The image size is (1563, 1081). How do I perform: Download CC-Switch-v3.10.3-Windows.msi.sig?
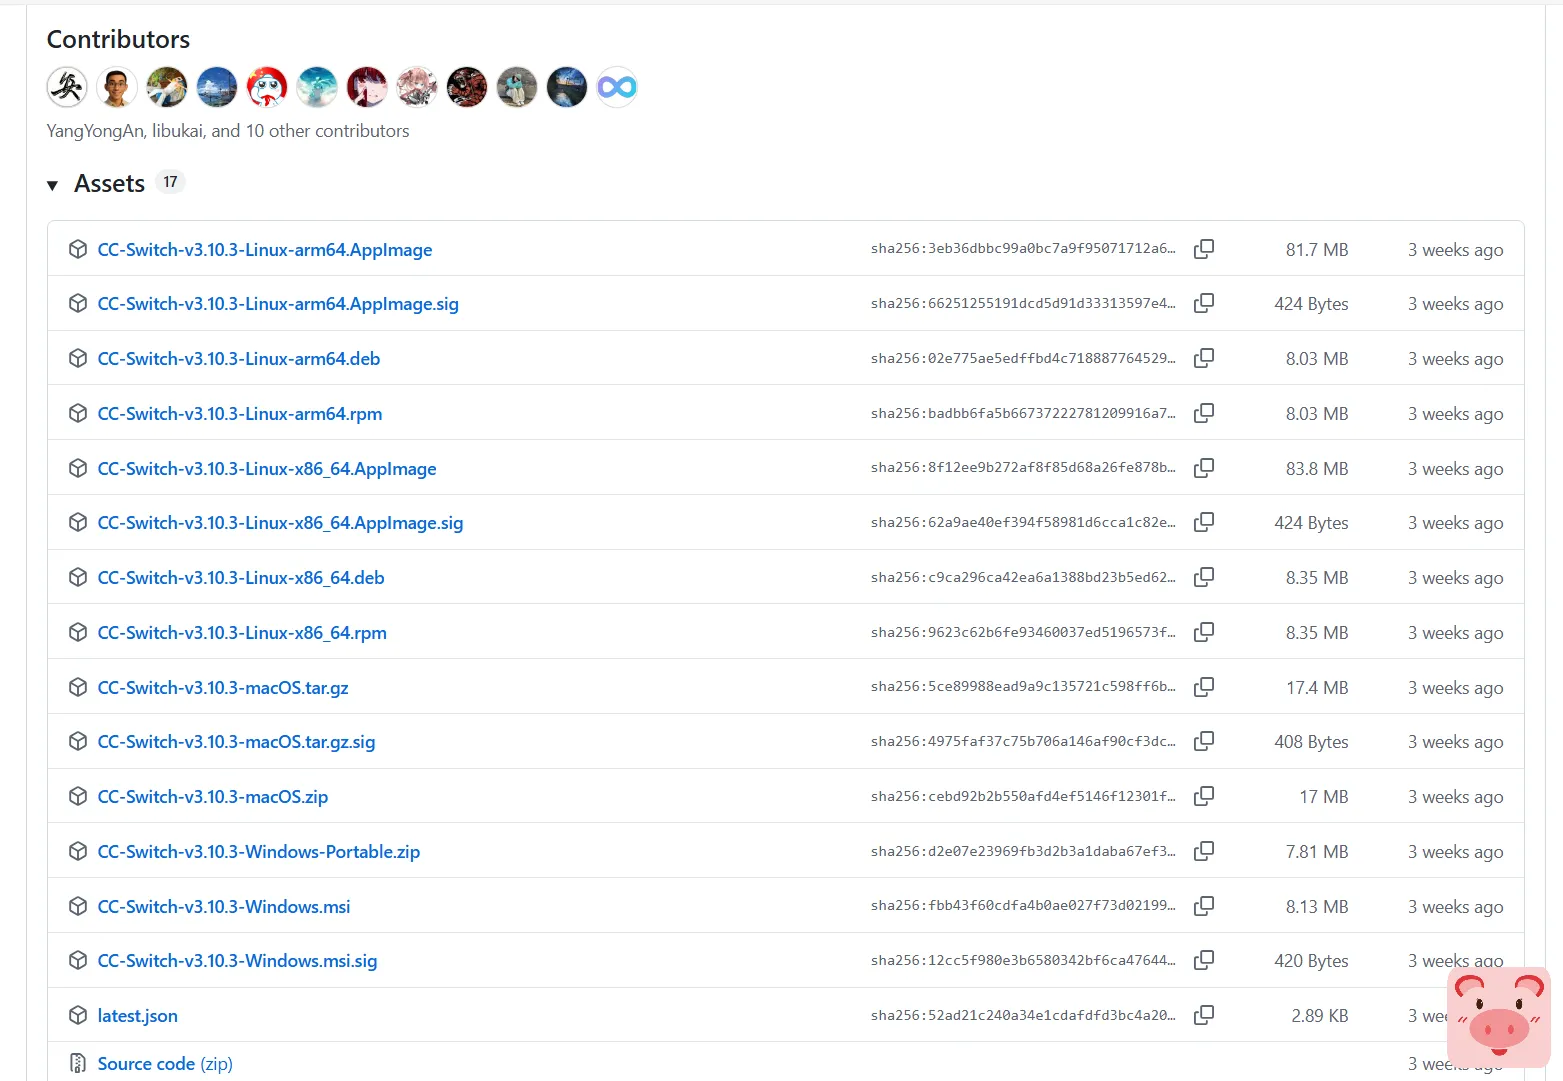click(237, 961)
